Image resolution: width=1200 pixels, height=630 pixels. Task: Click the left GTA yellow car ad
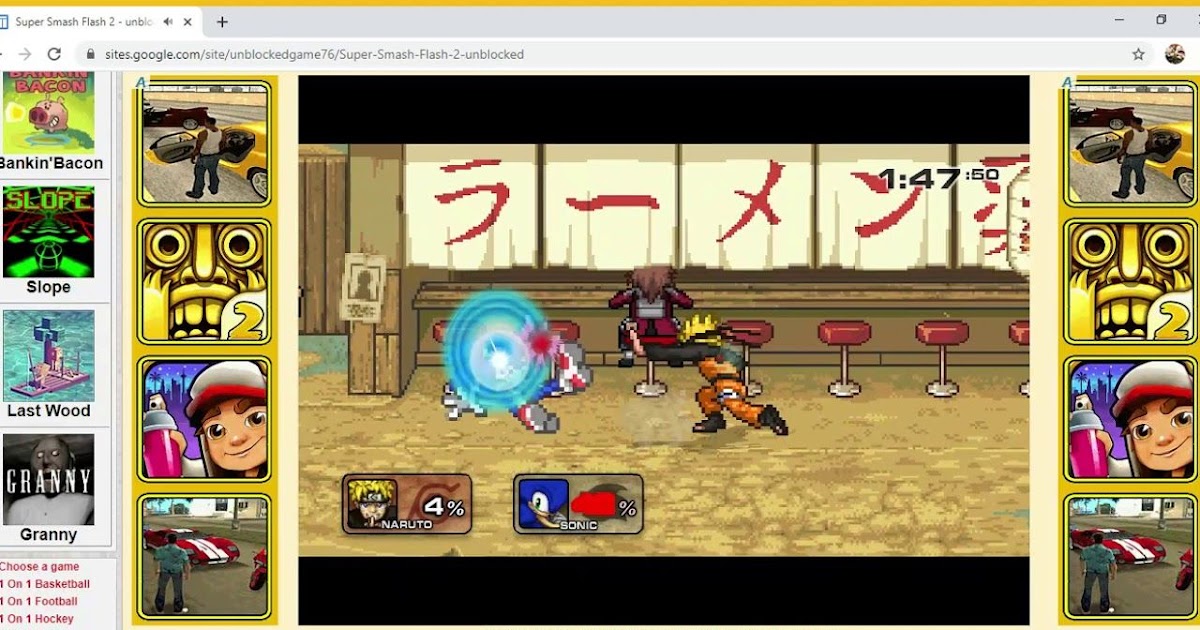pyautogui.click(x=205, y=144)
